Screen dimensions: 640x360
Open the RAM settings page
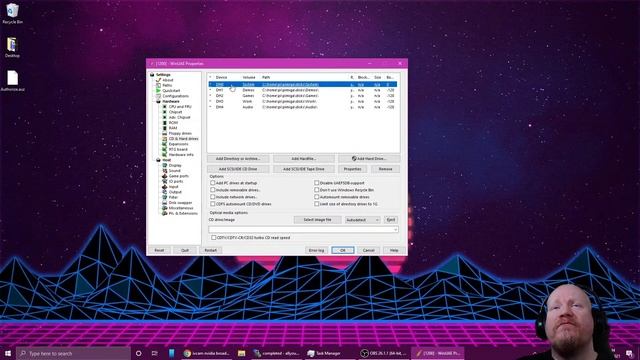click(x=173, y=128)
